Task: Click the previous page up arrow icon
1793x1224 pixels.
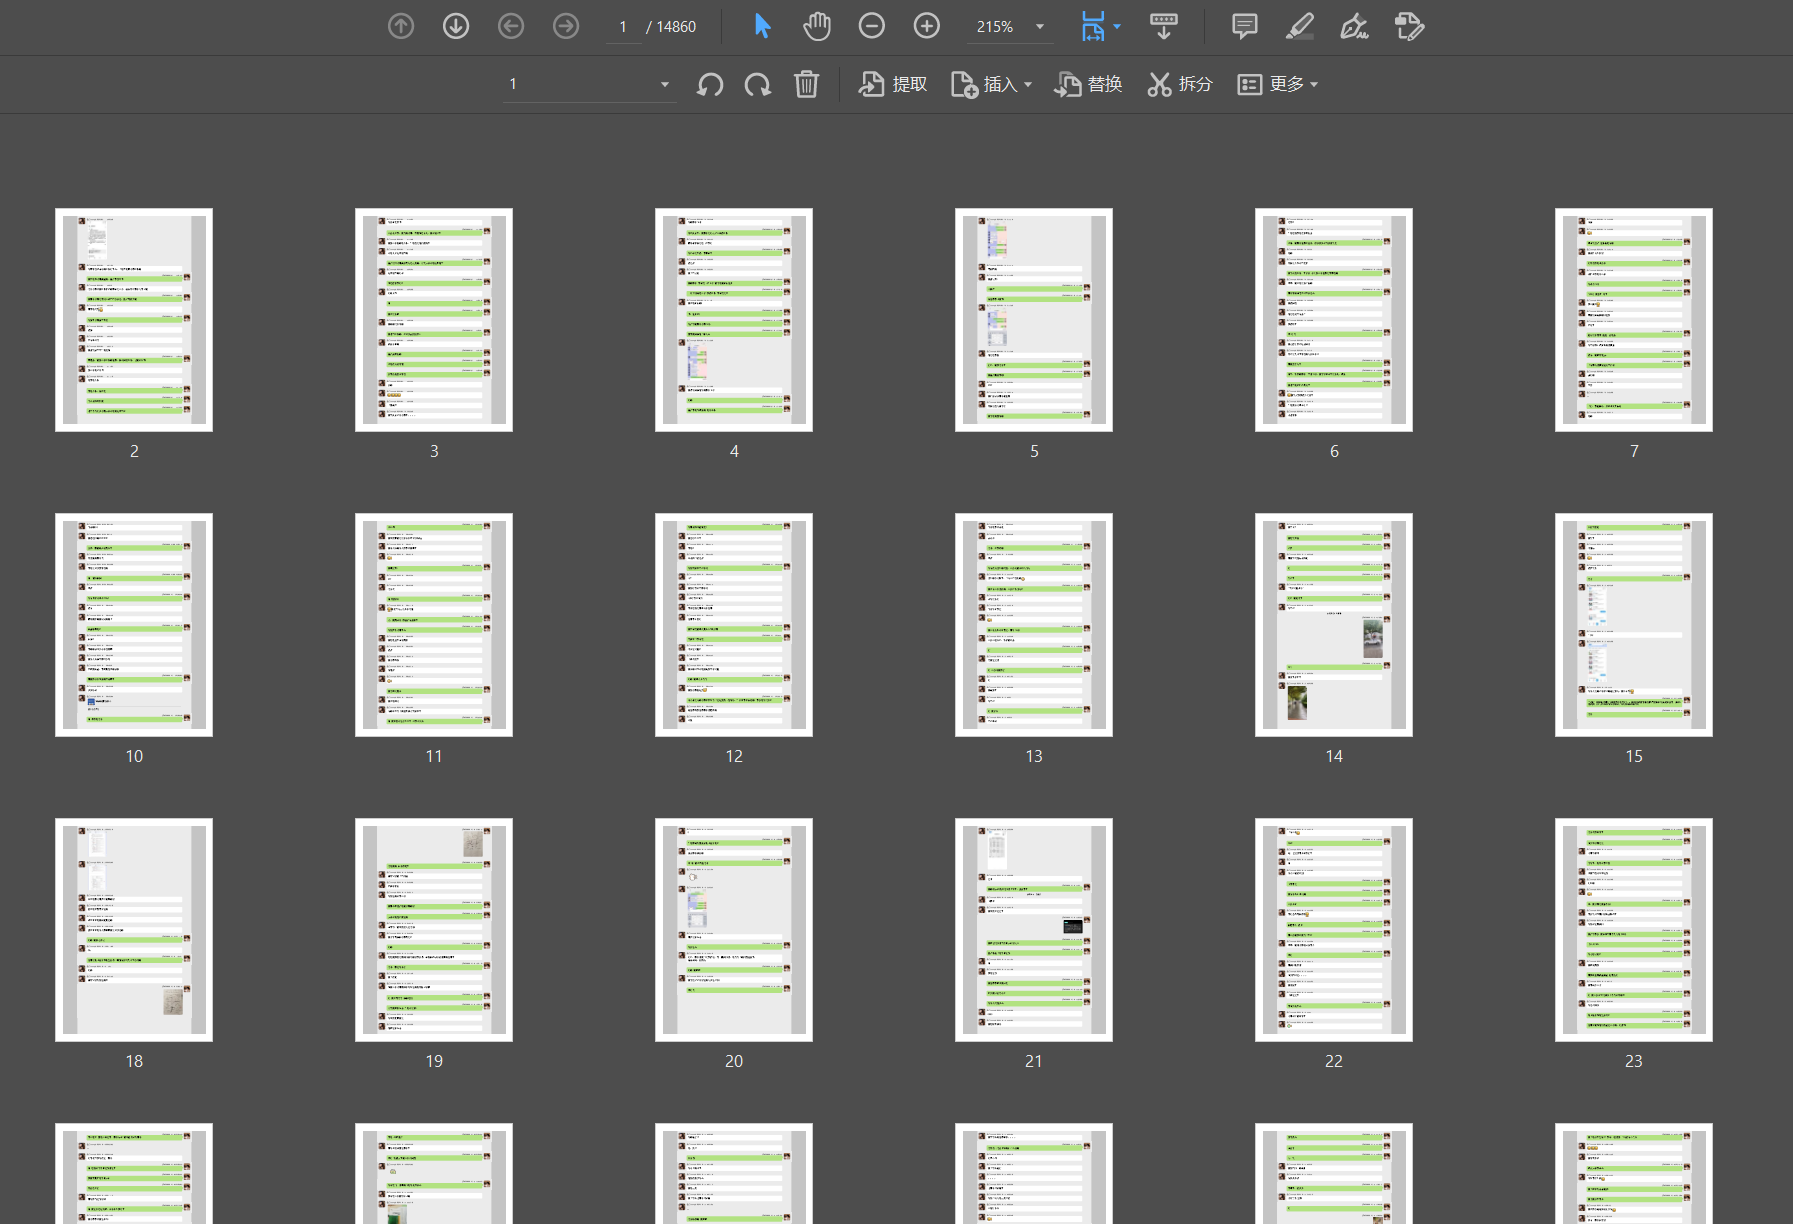Action: click(401, 27)
